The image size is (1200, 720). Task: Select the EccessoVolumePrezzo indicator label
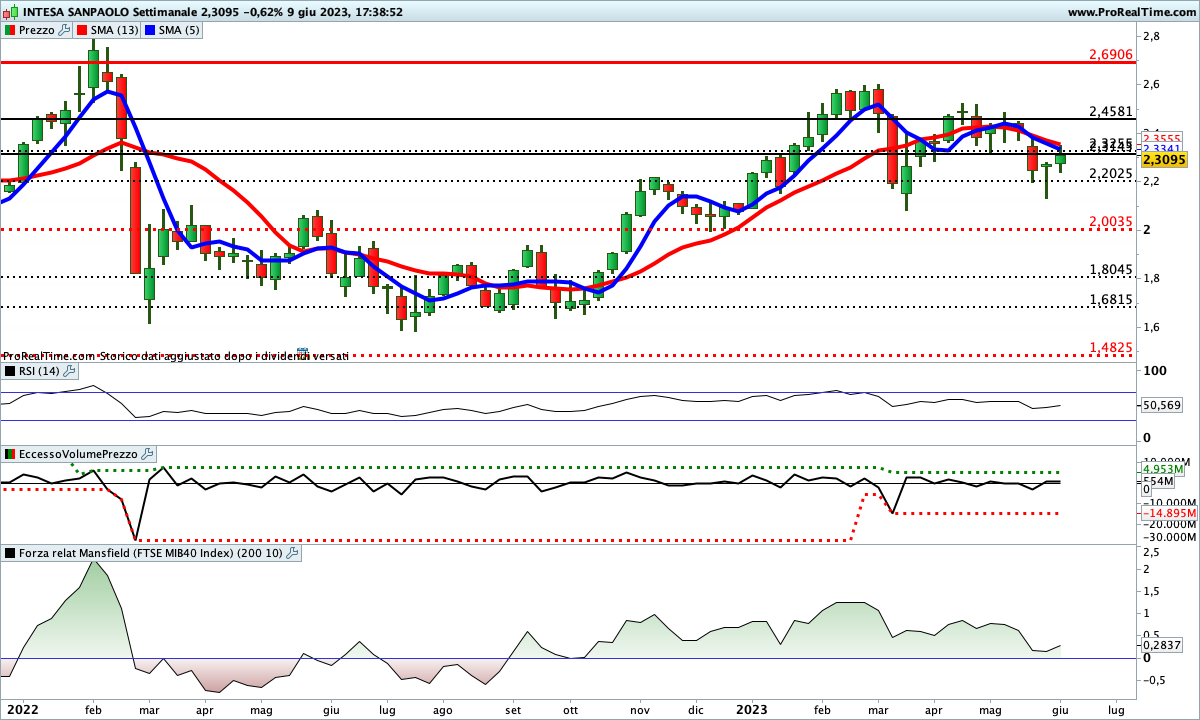click(x=79, y=454)
